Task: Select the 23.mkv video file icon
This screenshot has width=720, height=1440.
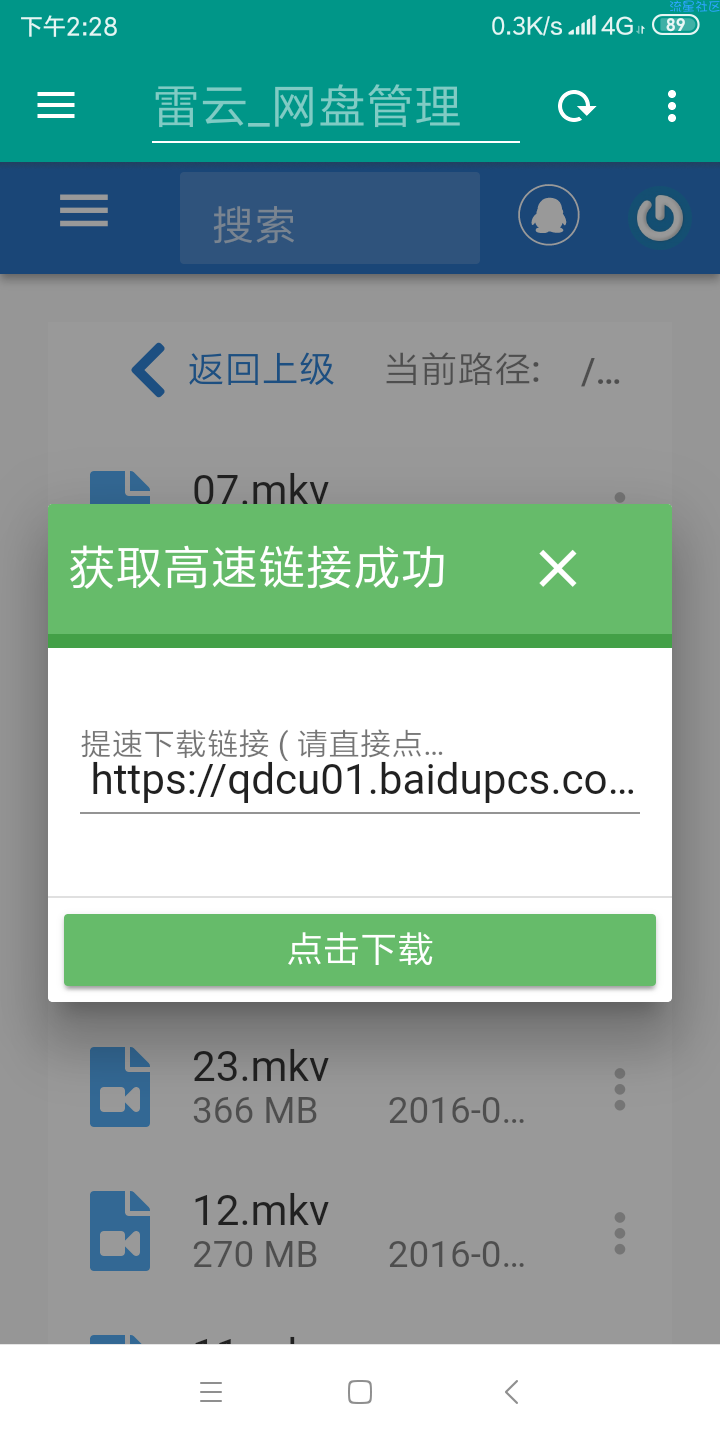Action: pyautogui.click(x=120, y=1087)
